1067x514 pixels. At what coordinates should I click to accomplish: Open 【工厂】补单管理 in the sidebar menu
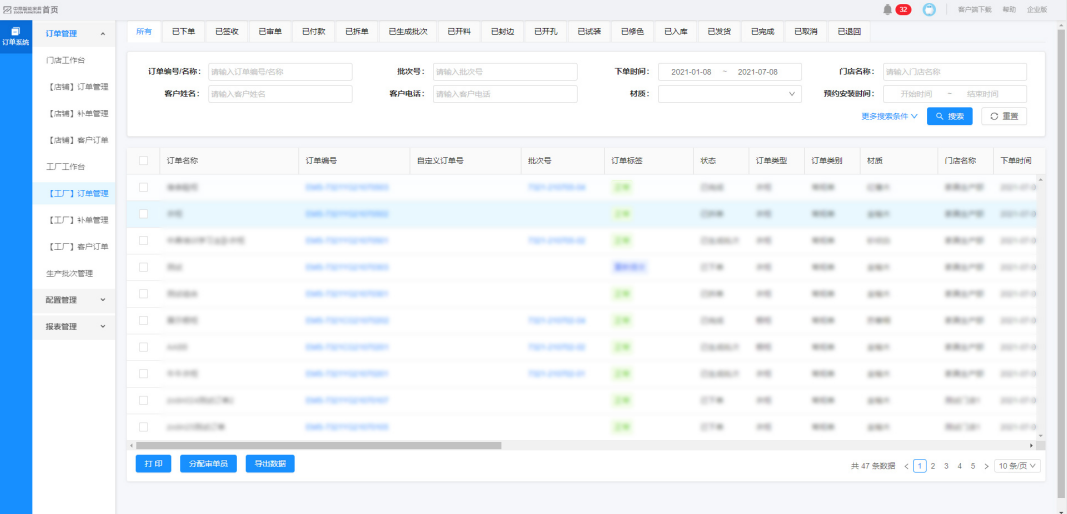78,220
